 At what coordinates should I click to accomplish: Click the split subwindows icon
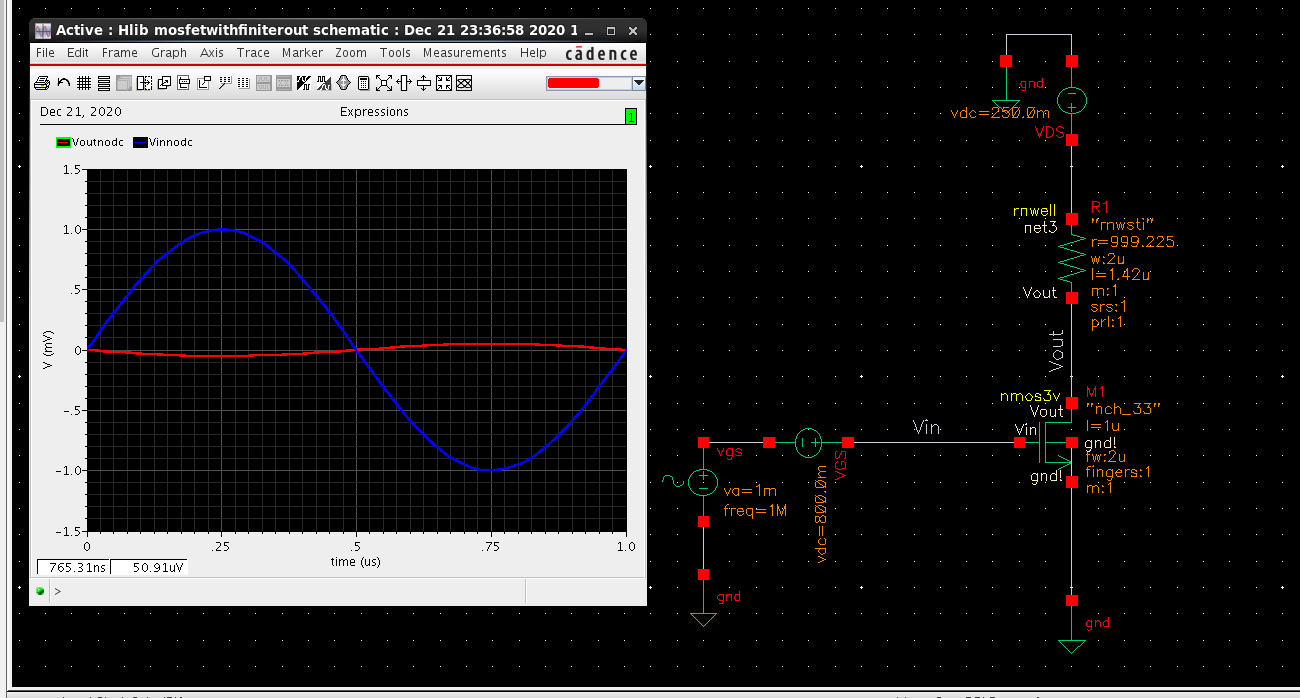pos(144,83)
